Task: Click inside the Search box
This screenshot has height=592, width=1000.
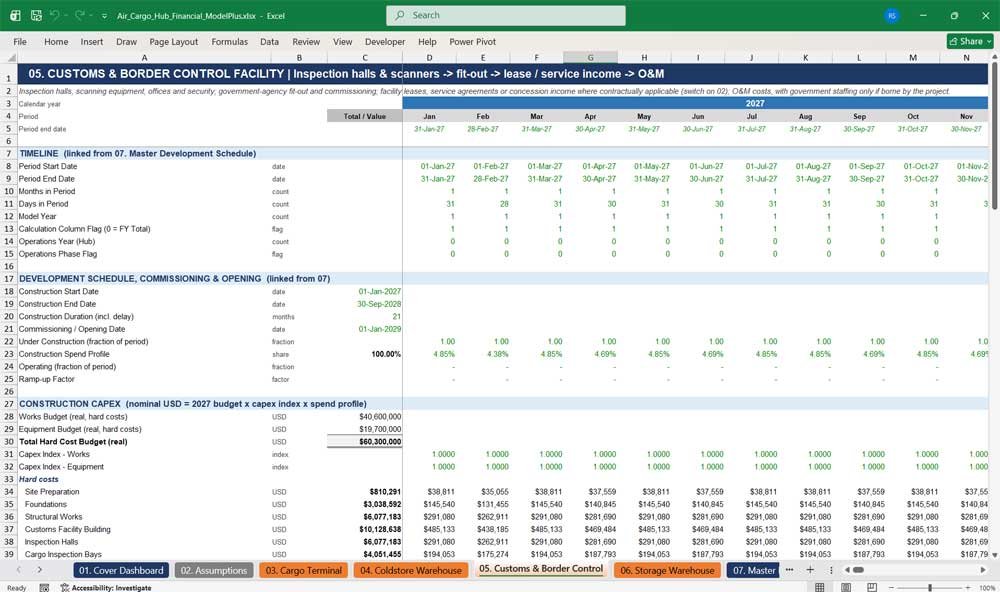Action: click(x=506, y=15)
